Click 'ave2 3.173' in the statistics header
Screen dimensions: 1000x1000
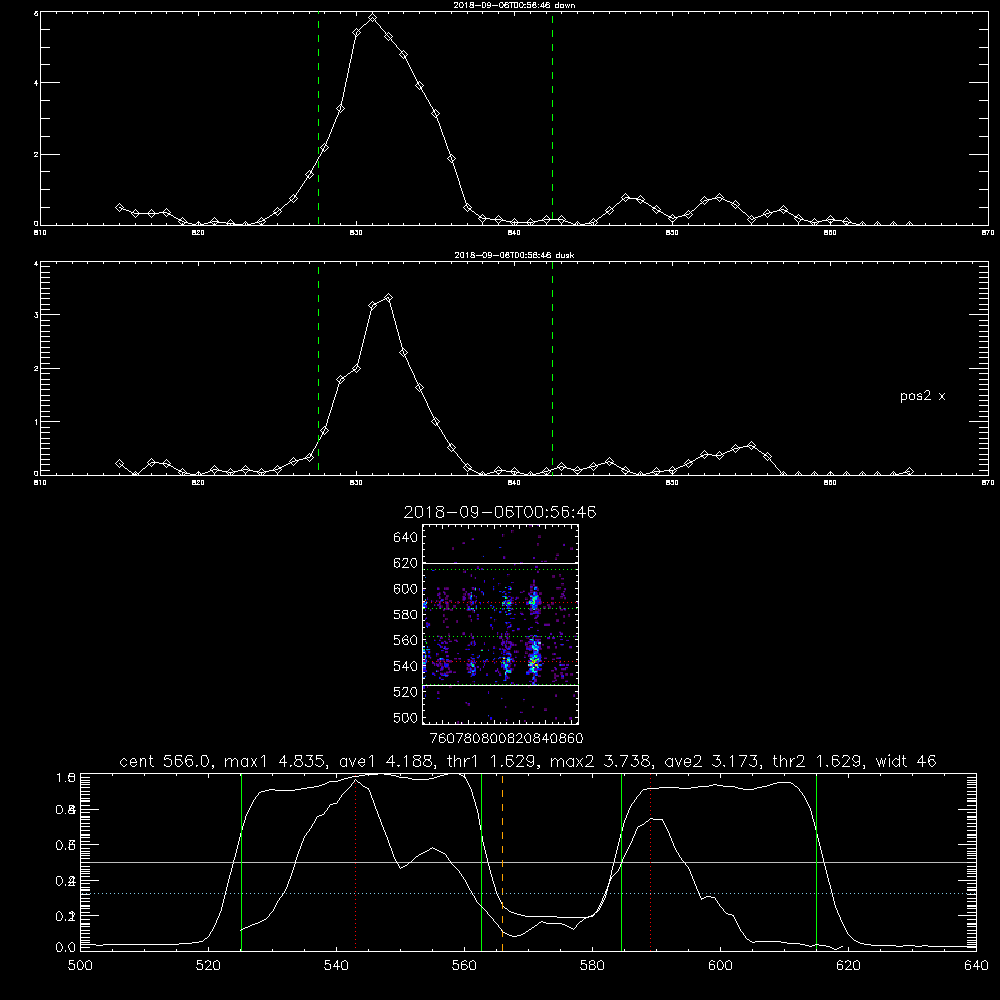(714, 761)
